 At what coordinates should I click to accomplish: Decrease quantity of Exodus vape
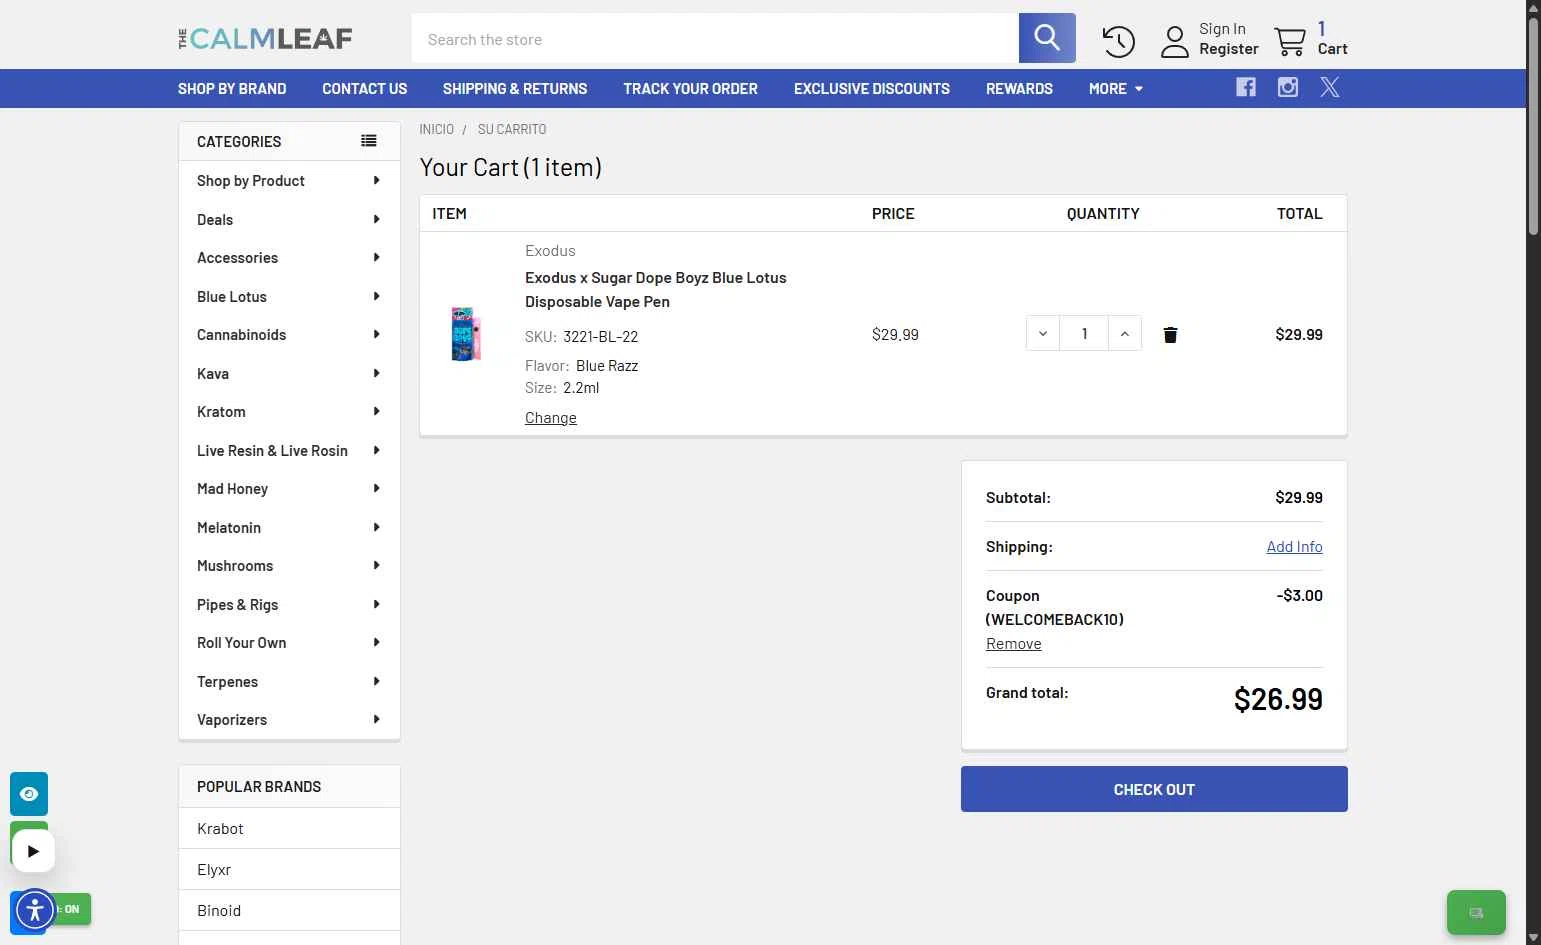point(1043,334)
